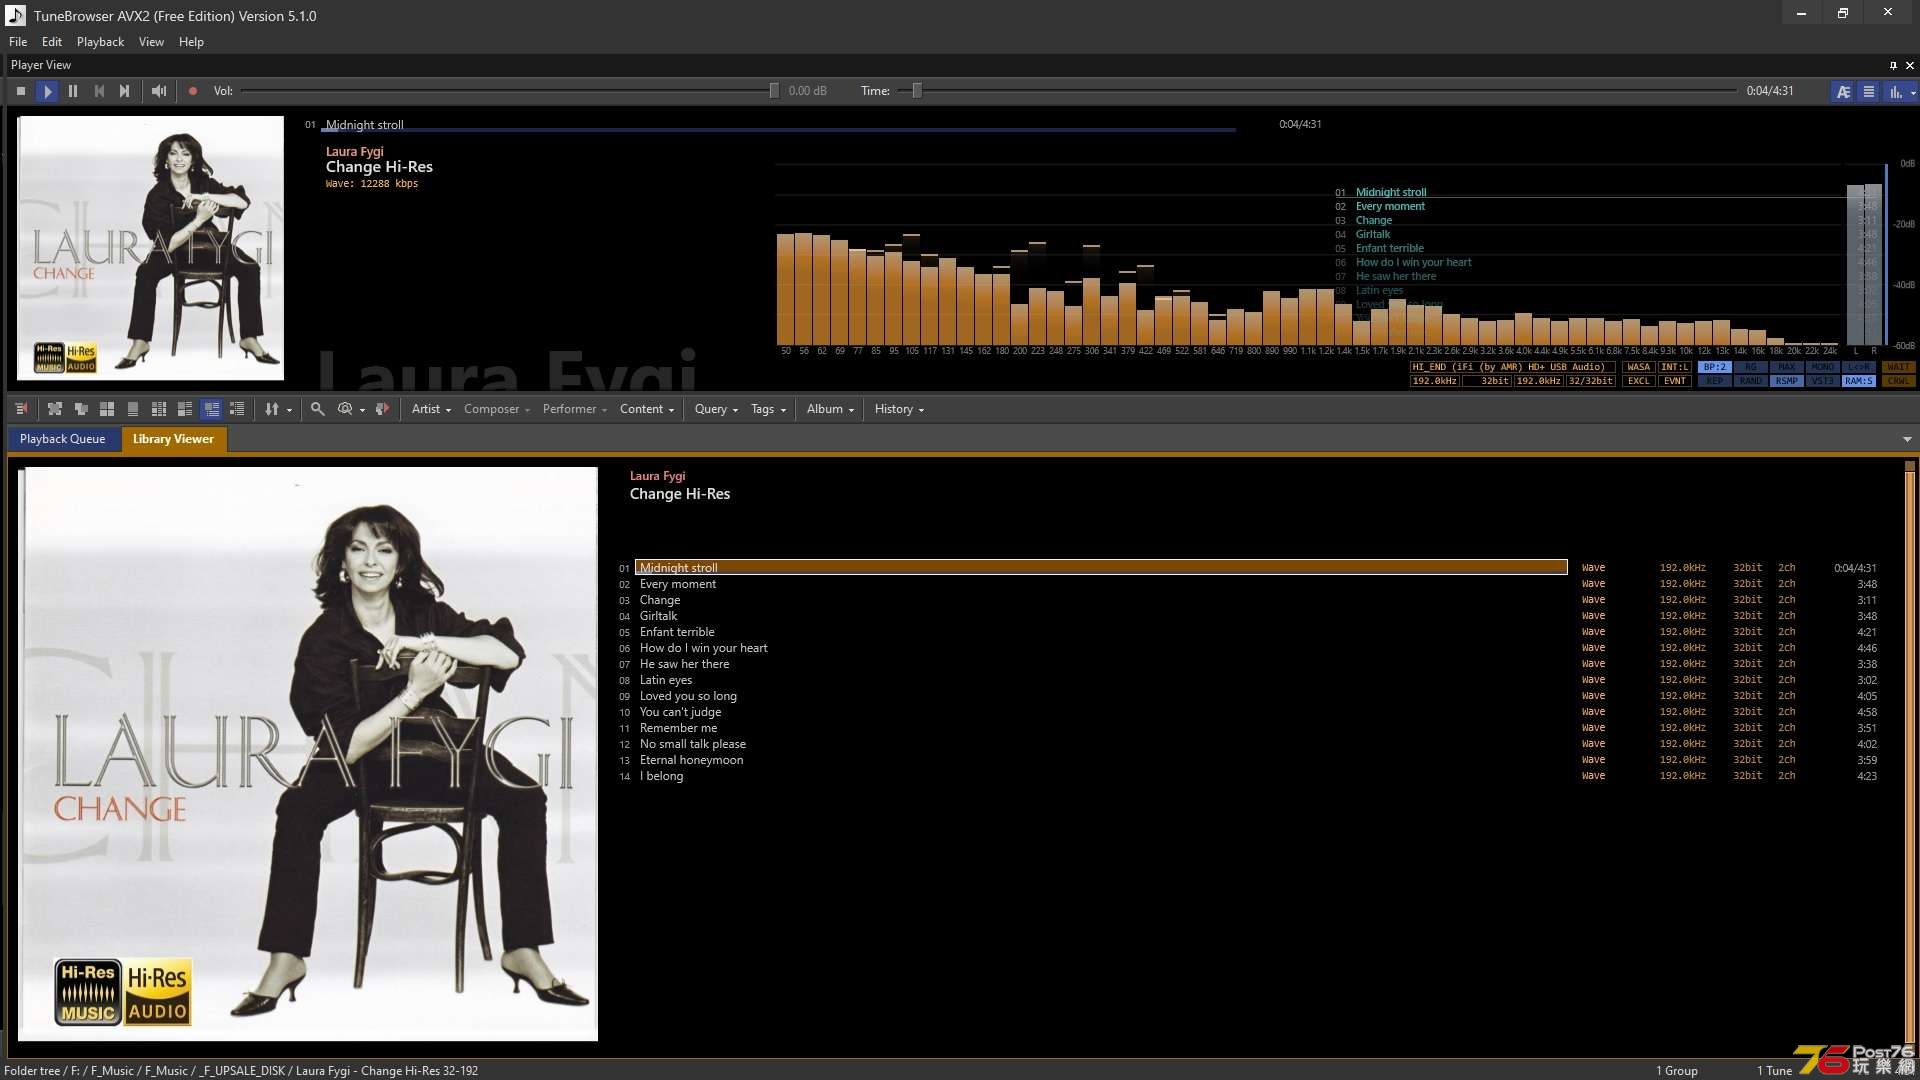Select the single column view icon
Screen dimensions: 1920x1080
[133, 409]
